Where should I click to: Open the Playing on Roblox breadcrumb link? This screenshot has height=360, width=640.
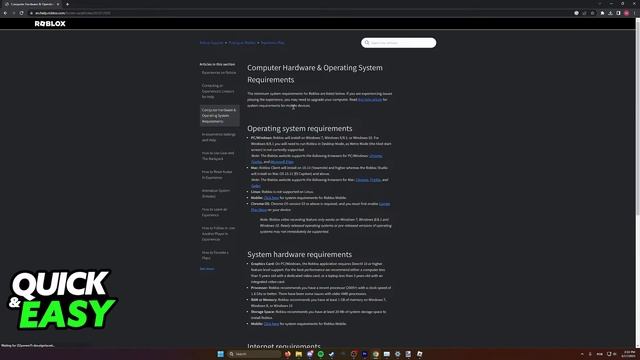[x=242, y=43]
